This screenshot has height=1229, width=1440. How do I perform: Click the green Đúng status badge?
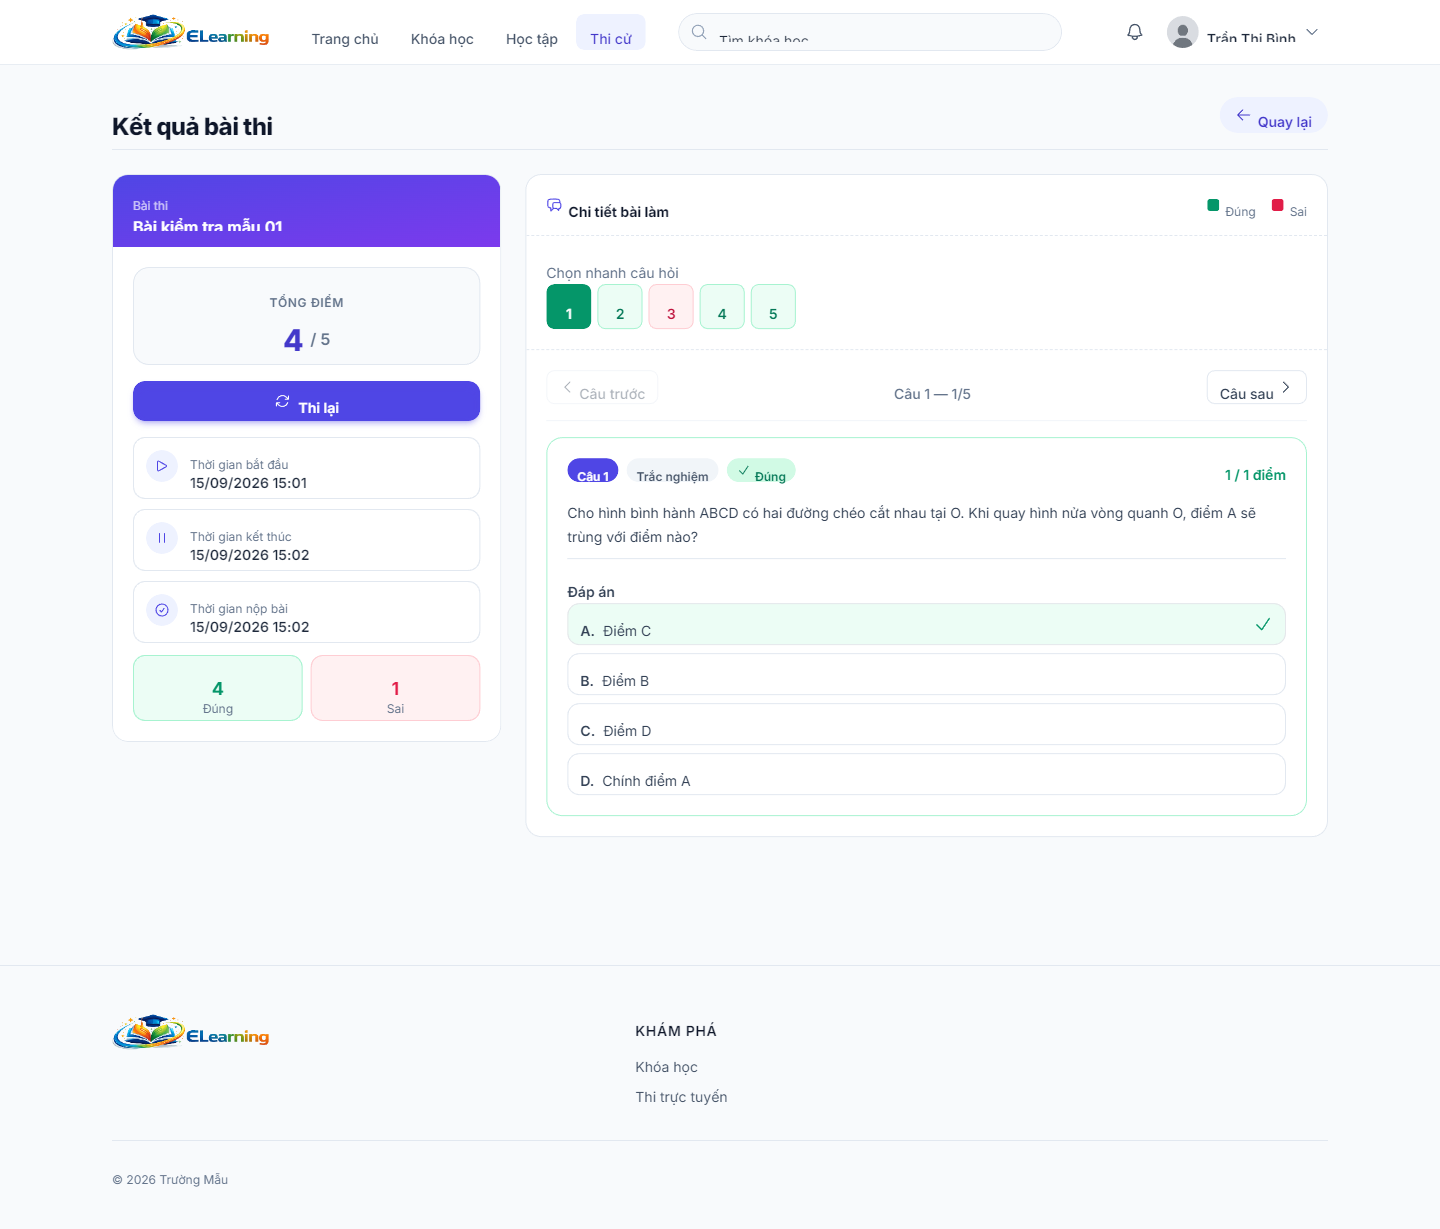click(761, 471)
